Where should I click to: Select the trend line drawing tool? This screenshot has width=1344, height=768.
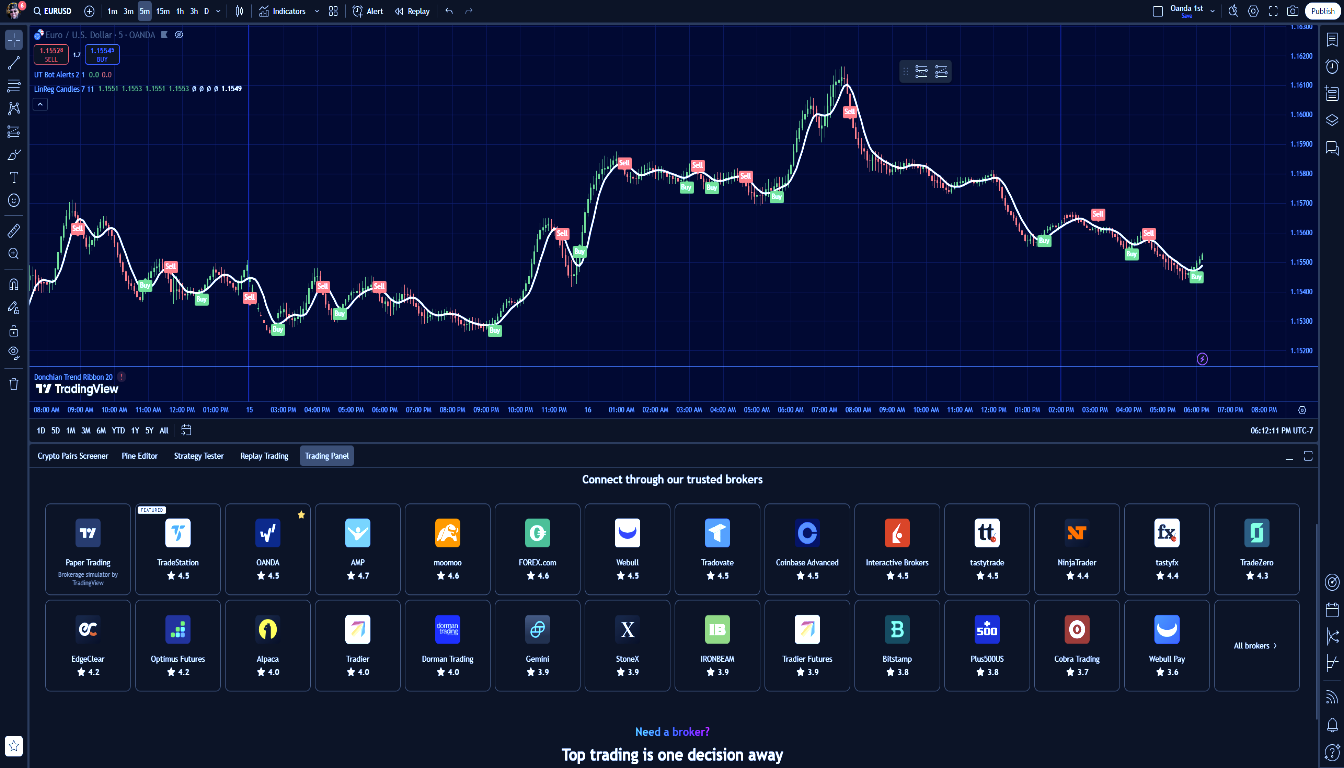coord(14,63)
